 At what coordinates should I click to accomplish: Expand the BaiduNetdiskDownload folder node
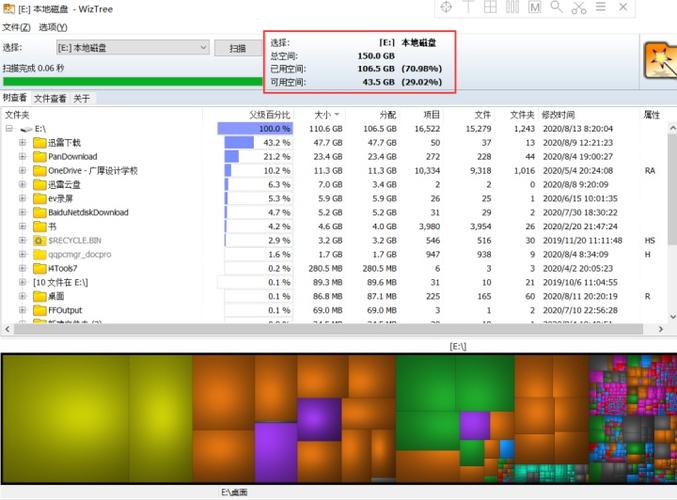pyautogui.click(x=22, y=212)
